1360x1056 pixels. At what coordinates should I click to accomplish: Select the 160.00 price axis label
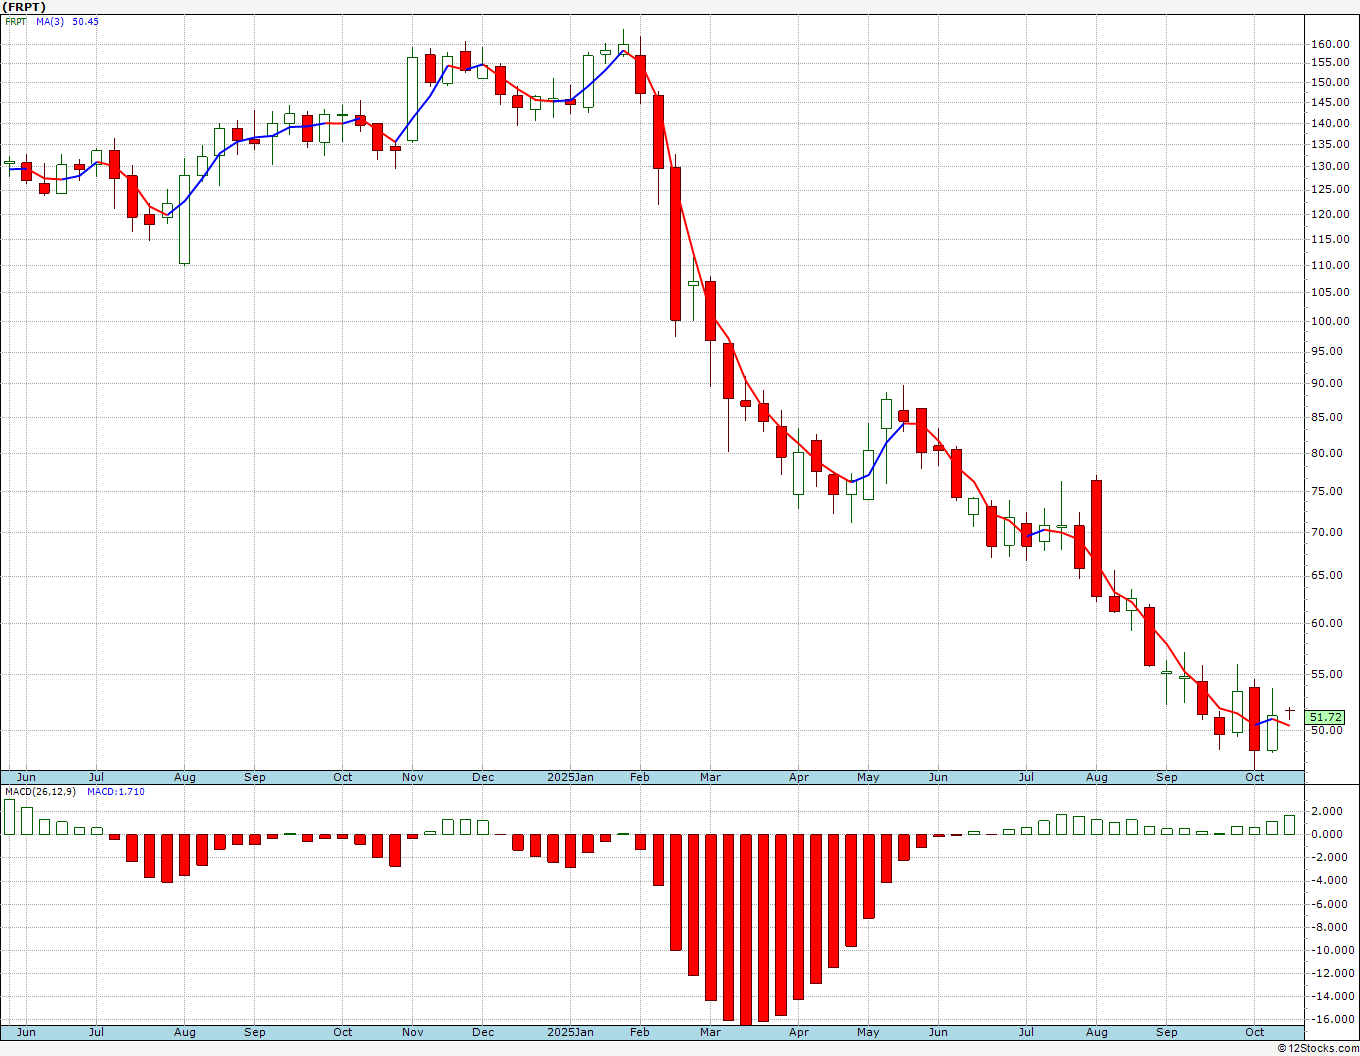pos(1329,44)
